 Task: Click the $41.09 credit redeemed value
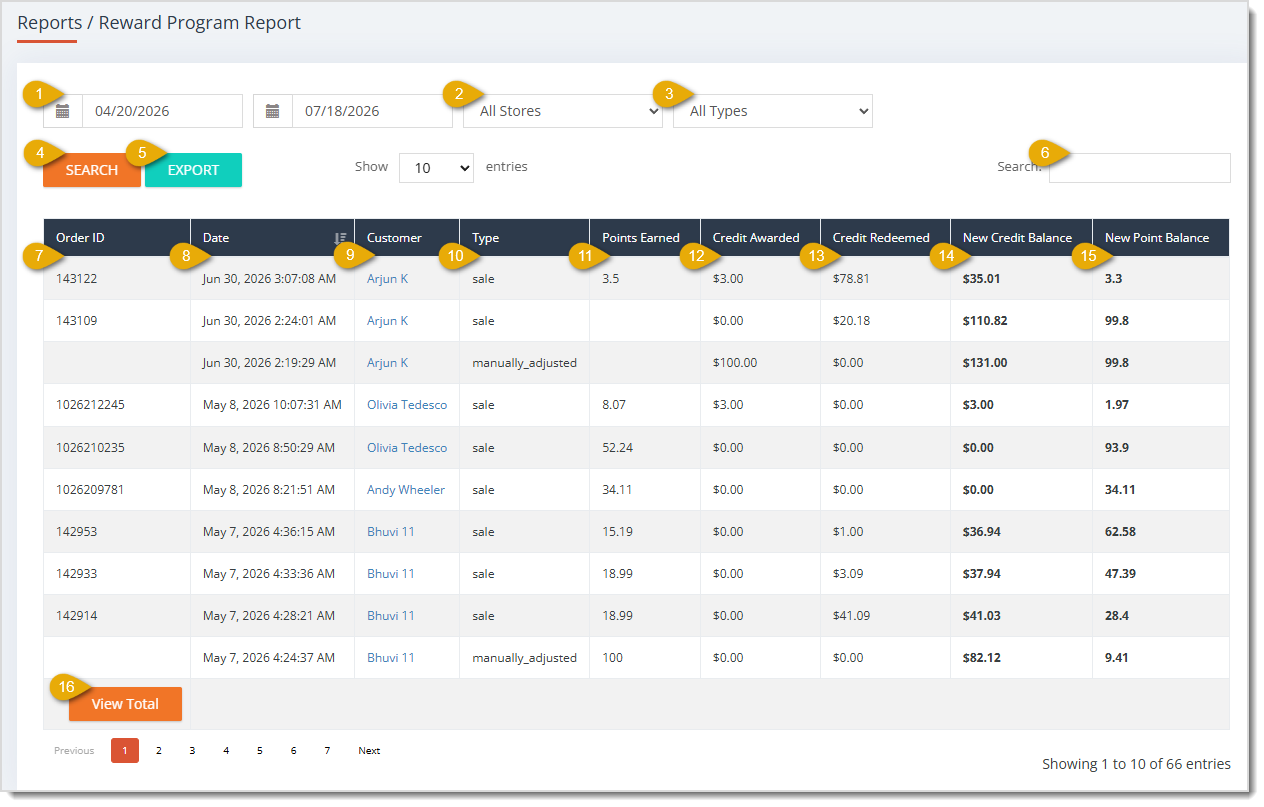(851, 616)
